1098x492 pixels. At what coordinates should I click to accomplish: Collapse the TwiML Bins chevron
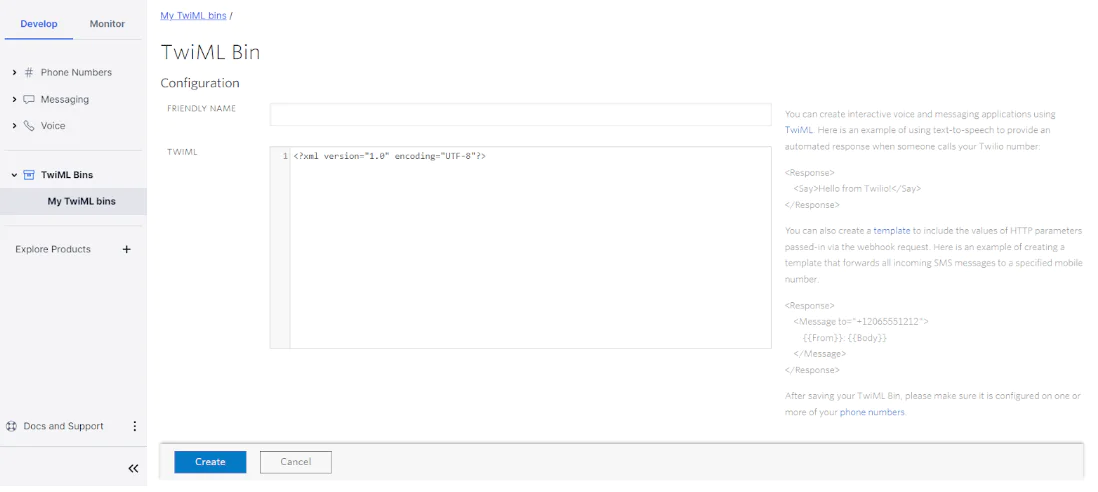tap(14, 175)
